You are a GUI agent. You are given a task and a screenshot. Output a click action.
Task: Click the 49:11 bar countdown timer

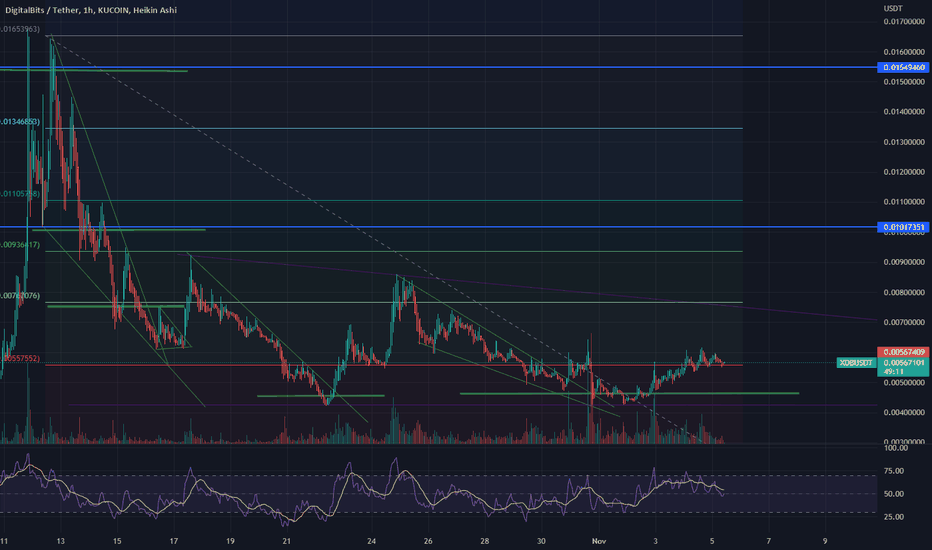[894, 372]
